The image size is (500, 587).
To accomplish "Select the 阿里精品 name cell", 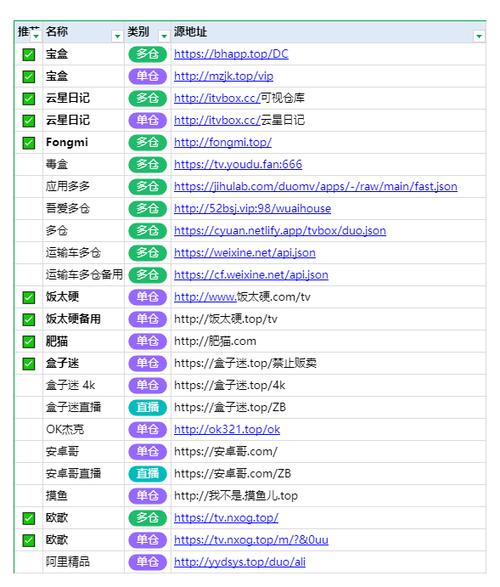I will 83,562.
